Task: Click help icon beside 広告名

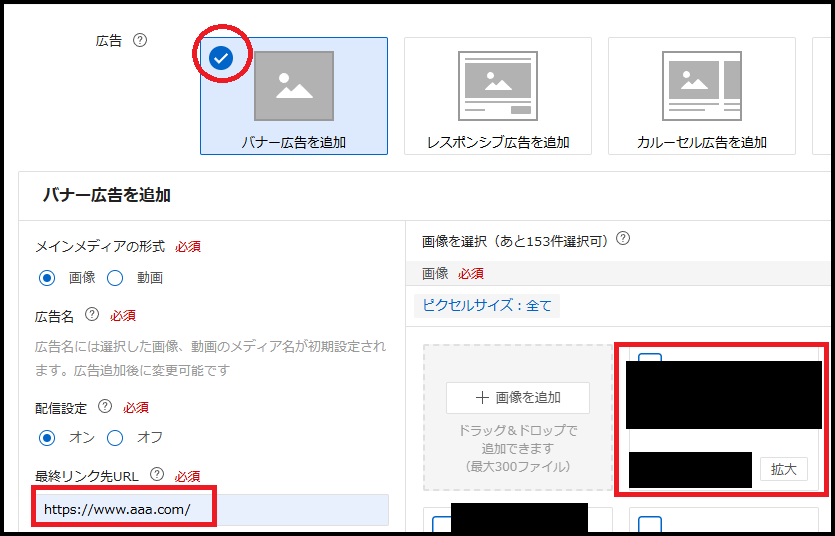Action: (x=92, y=314)
